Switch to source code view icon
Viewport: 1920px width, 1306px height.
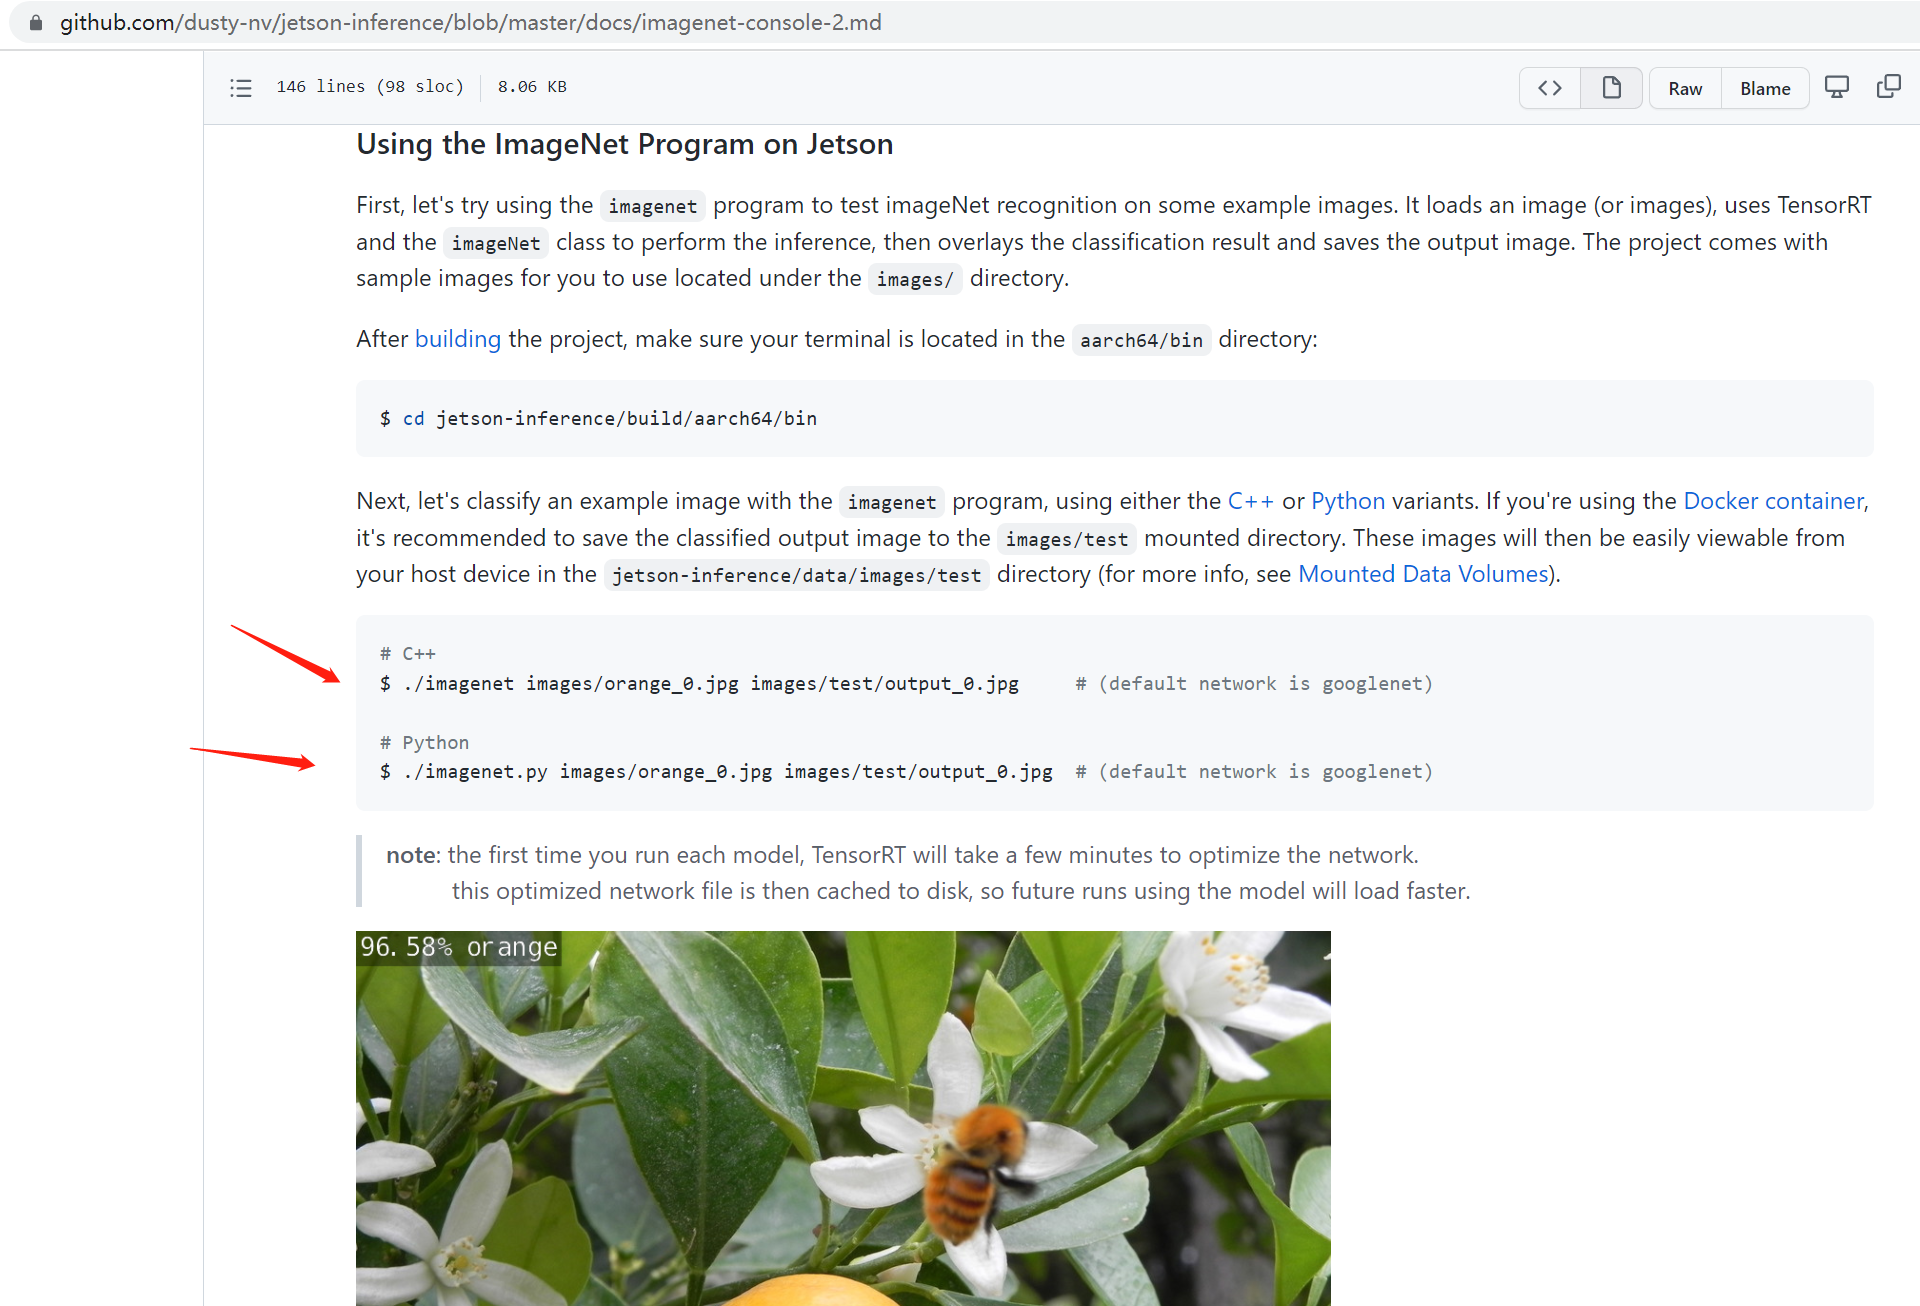[1549, 88]
